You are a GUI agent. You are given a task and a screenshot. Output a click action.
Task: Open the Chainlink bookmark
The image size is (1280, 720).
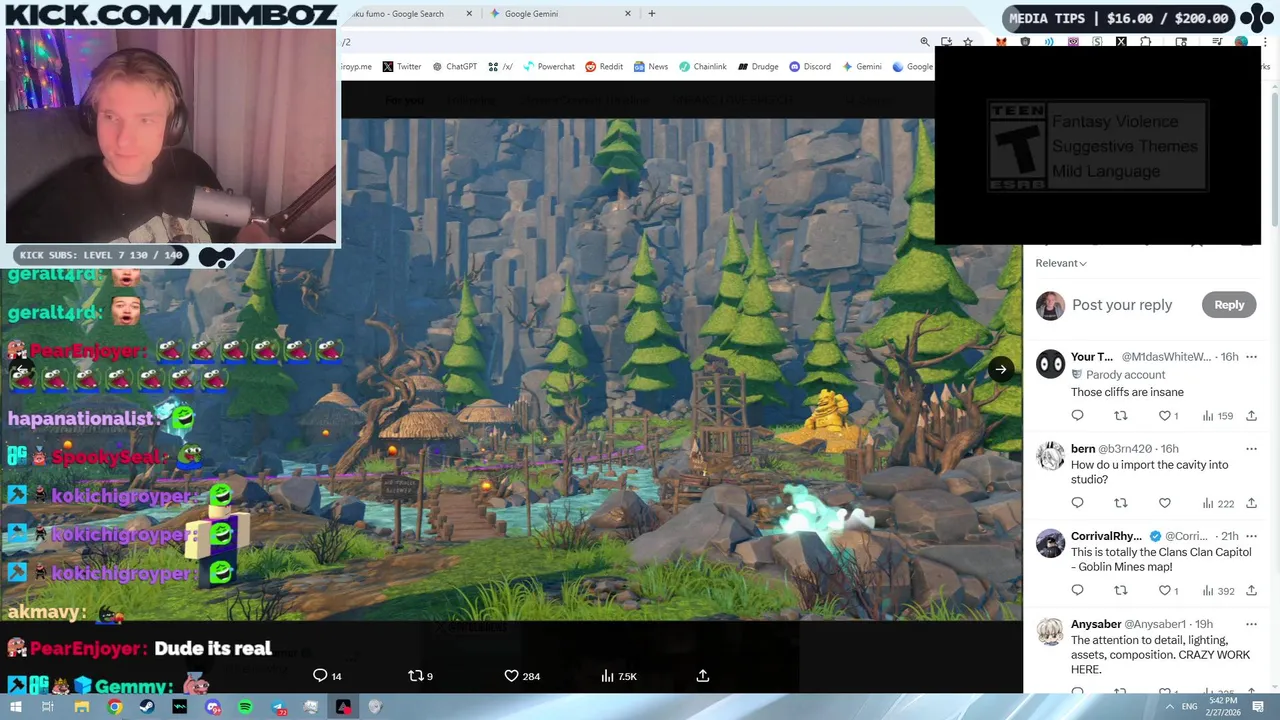coord(702,67)
